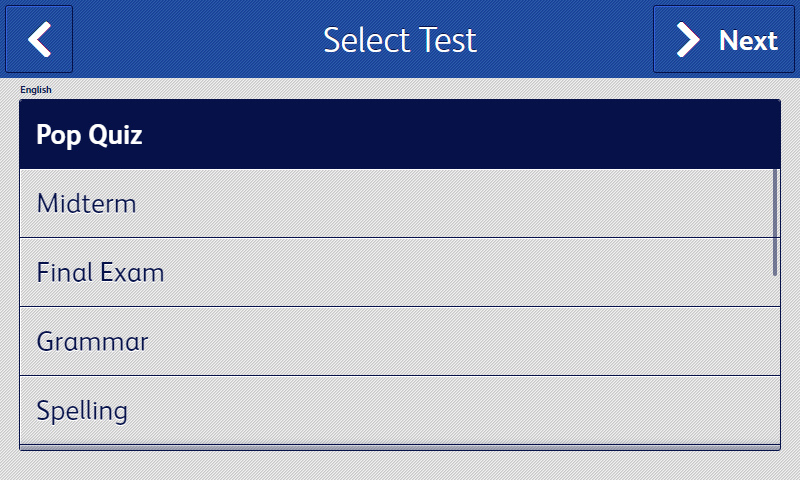The width and height of the screenshot is (800, 480).
Task: Click the Final Exam text label
Action: point(100,272)
